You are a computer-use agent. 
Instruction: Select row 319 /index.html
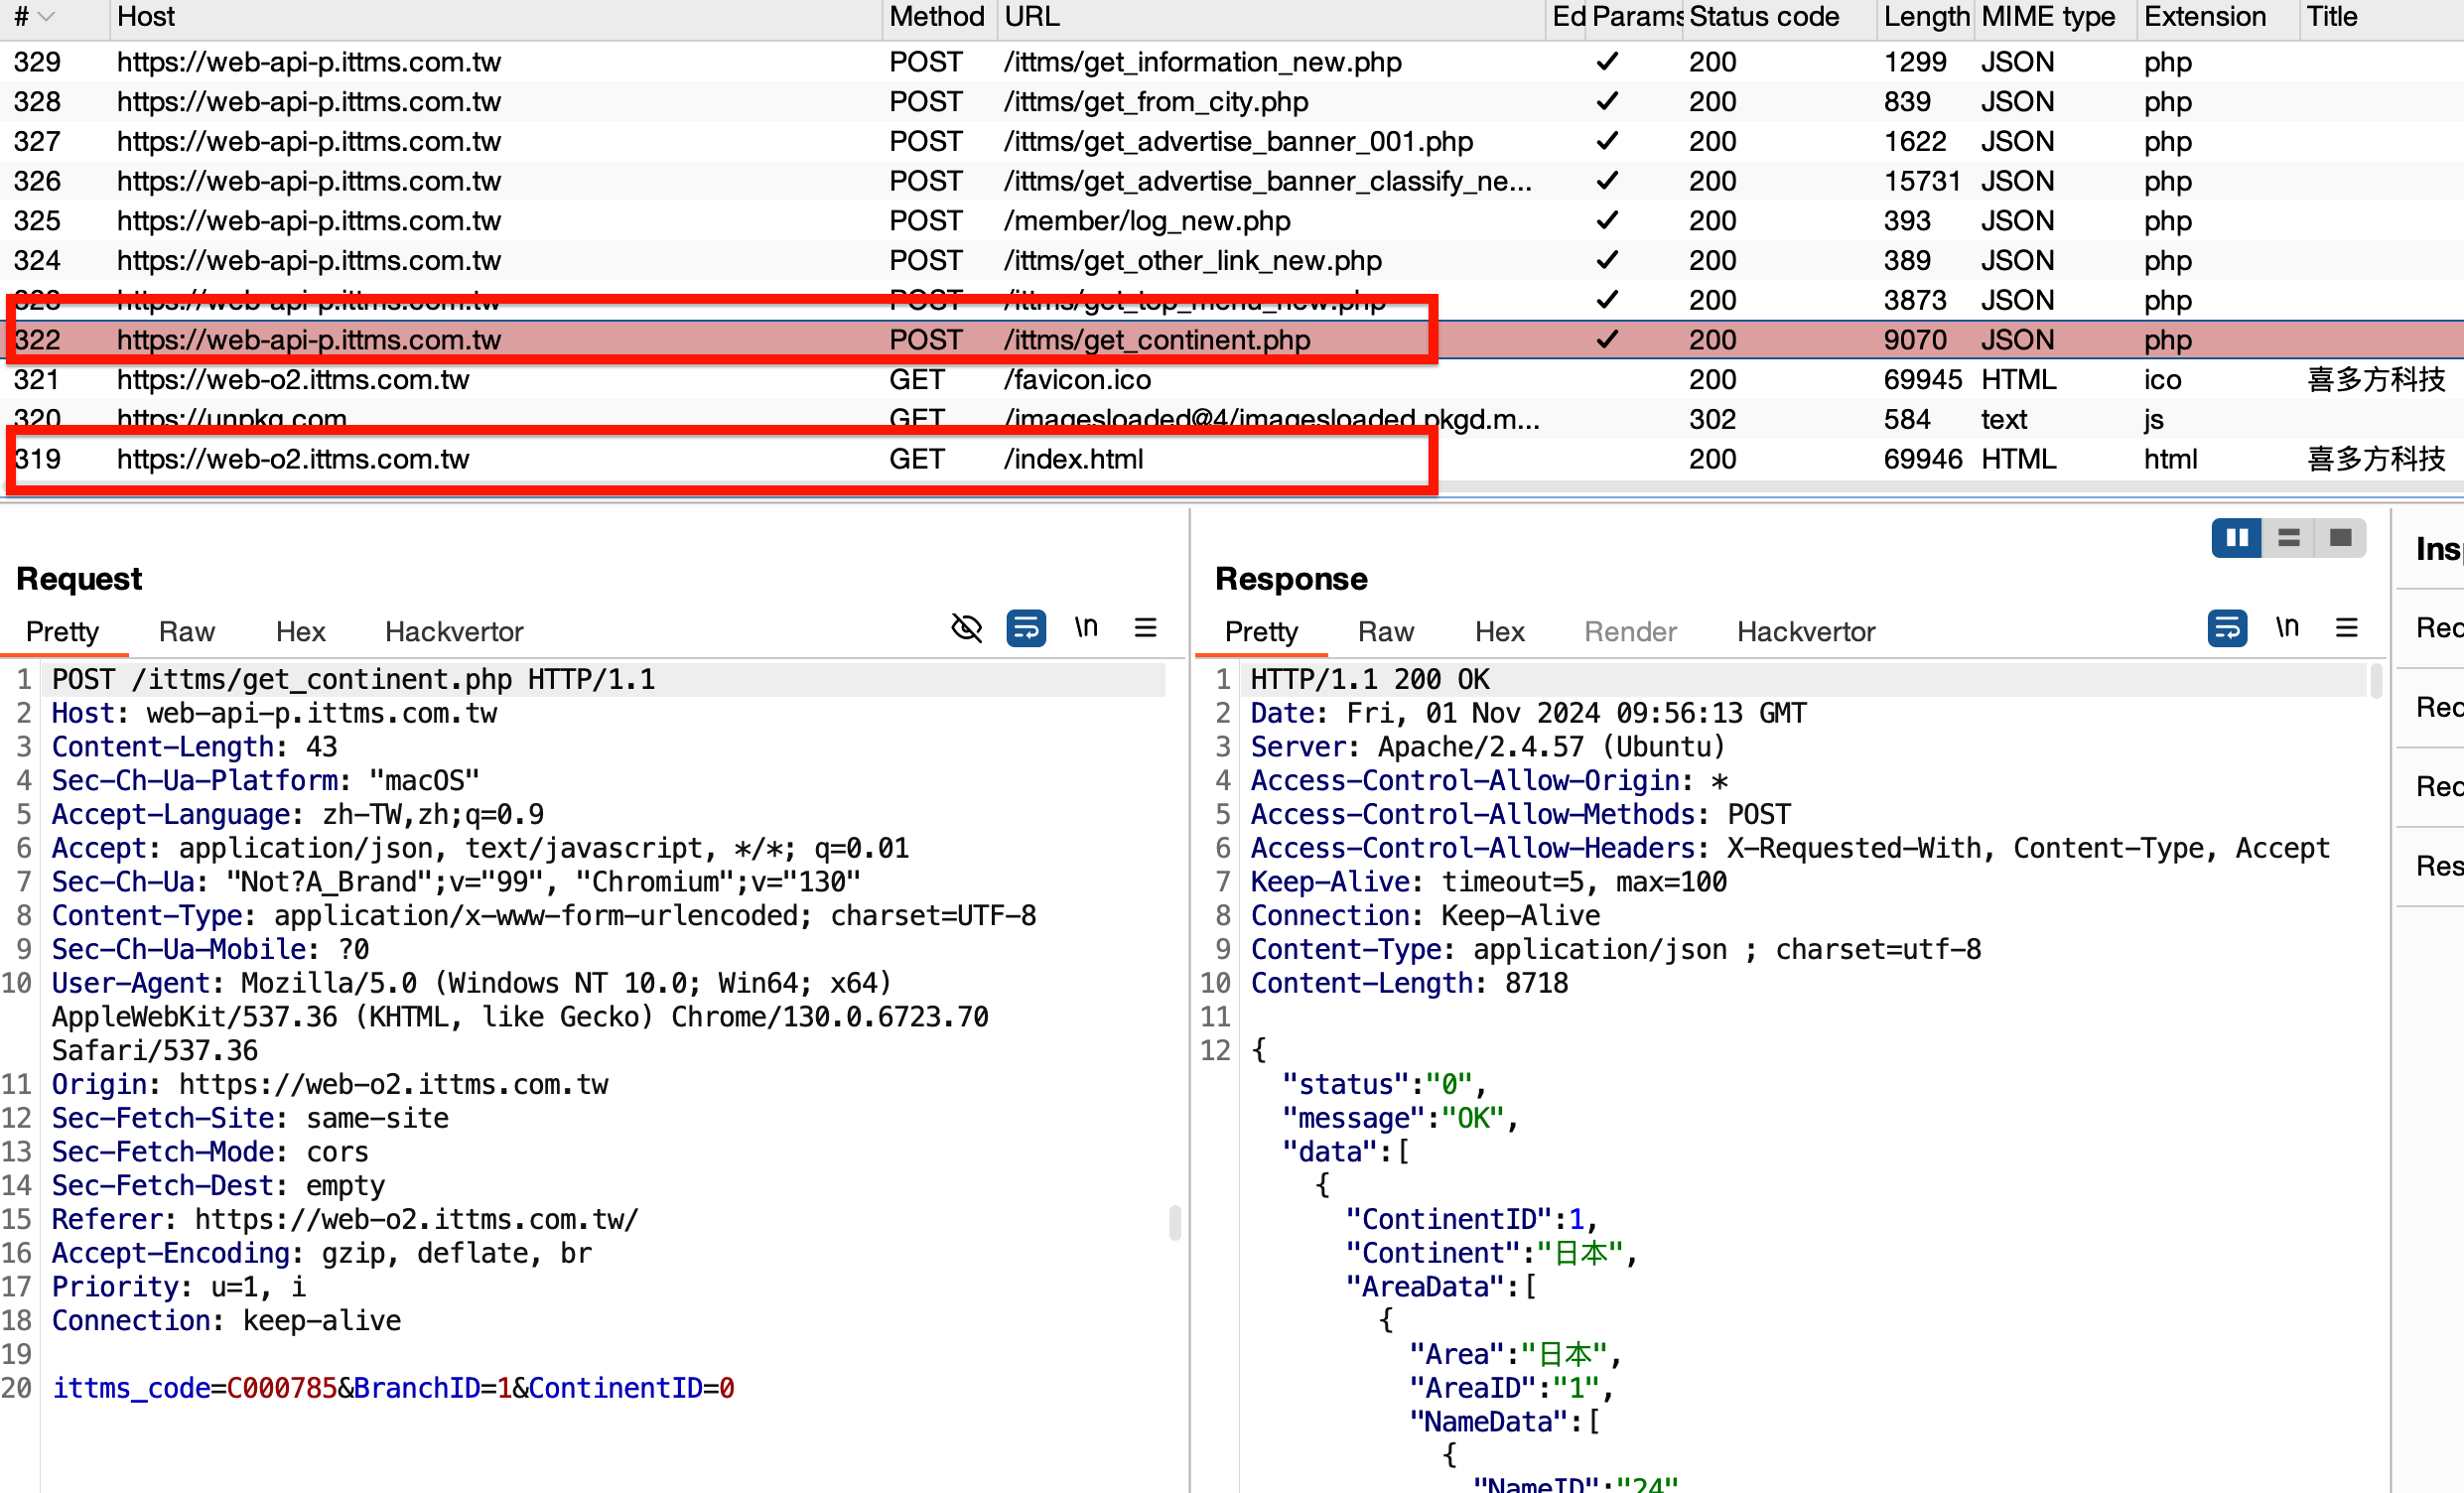[x=1232, y=459]
